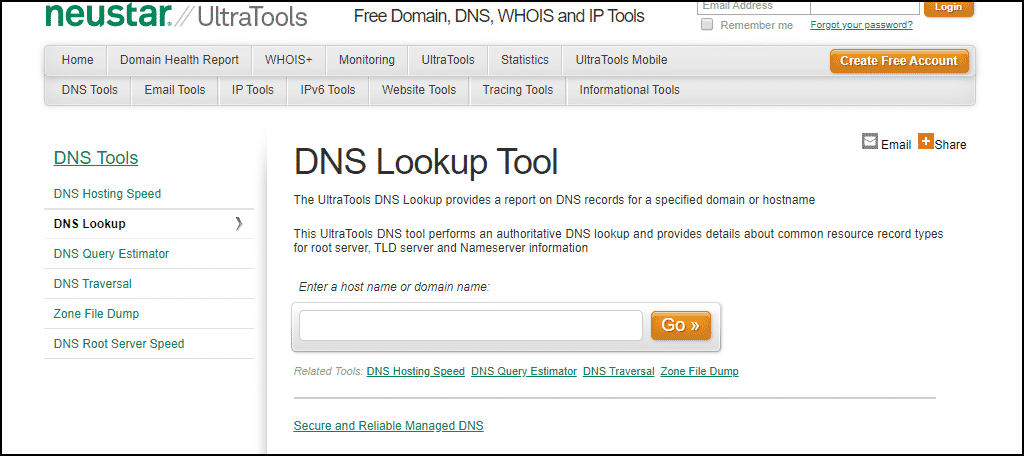Select the IP Tools submenu tab
This screenshot has height=456, width=1024.
253,90
